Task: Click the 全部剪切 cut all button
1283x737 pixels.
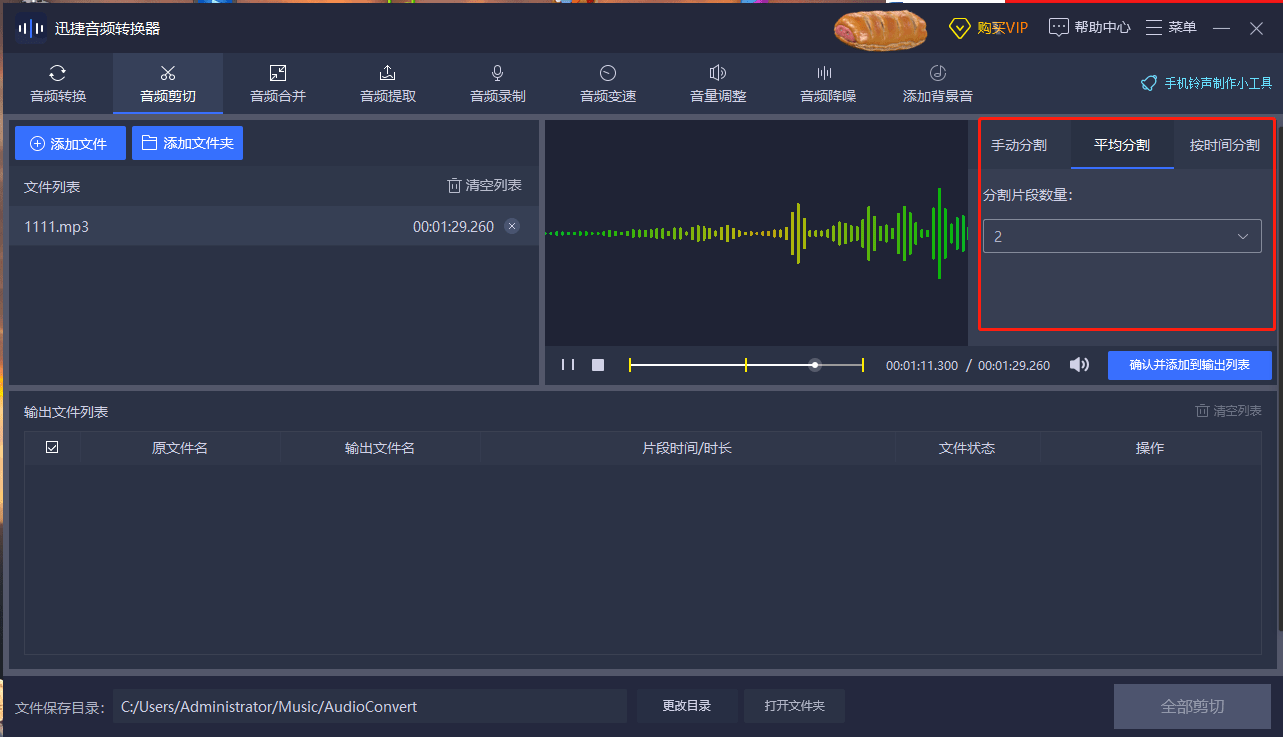Action: [1192, 706]
